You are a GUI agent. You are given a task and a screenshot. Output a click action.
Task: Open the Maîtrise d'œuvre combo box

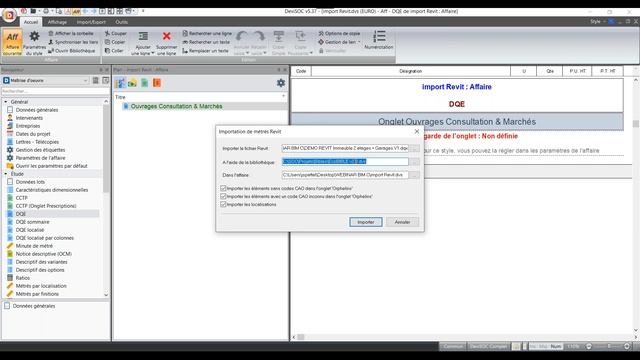coord(45,80)
